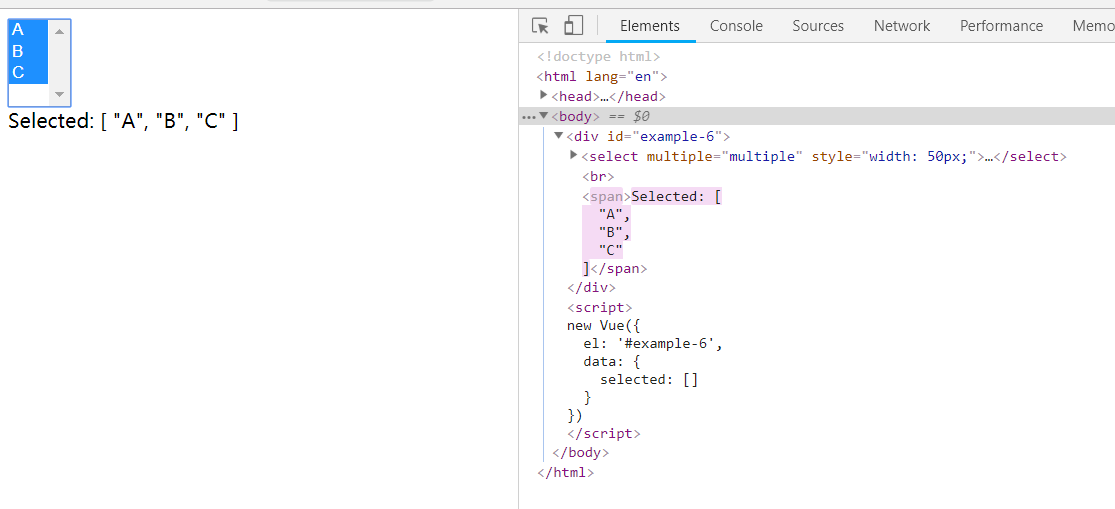Collapse the div example-6 node
Screen dimensions: 1115x509
pyautogui.click(x=559, y=136)
